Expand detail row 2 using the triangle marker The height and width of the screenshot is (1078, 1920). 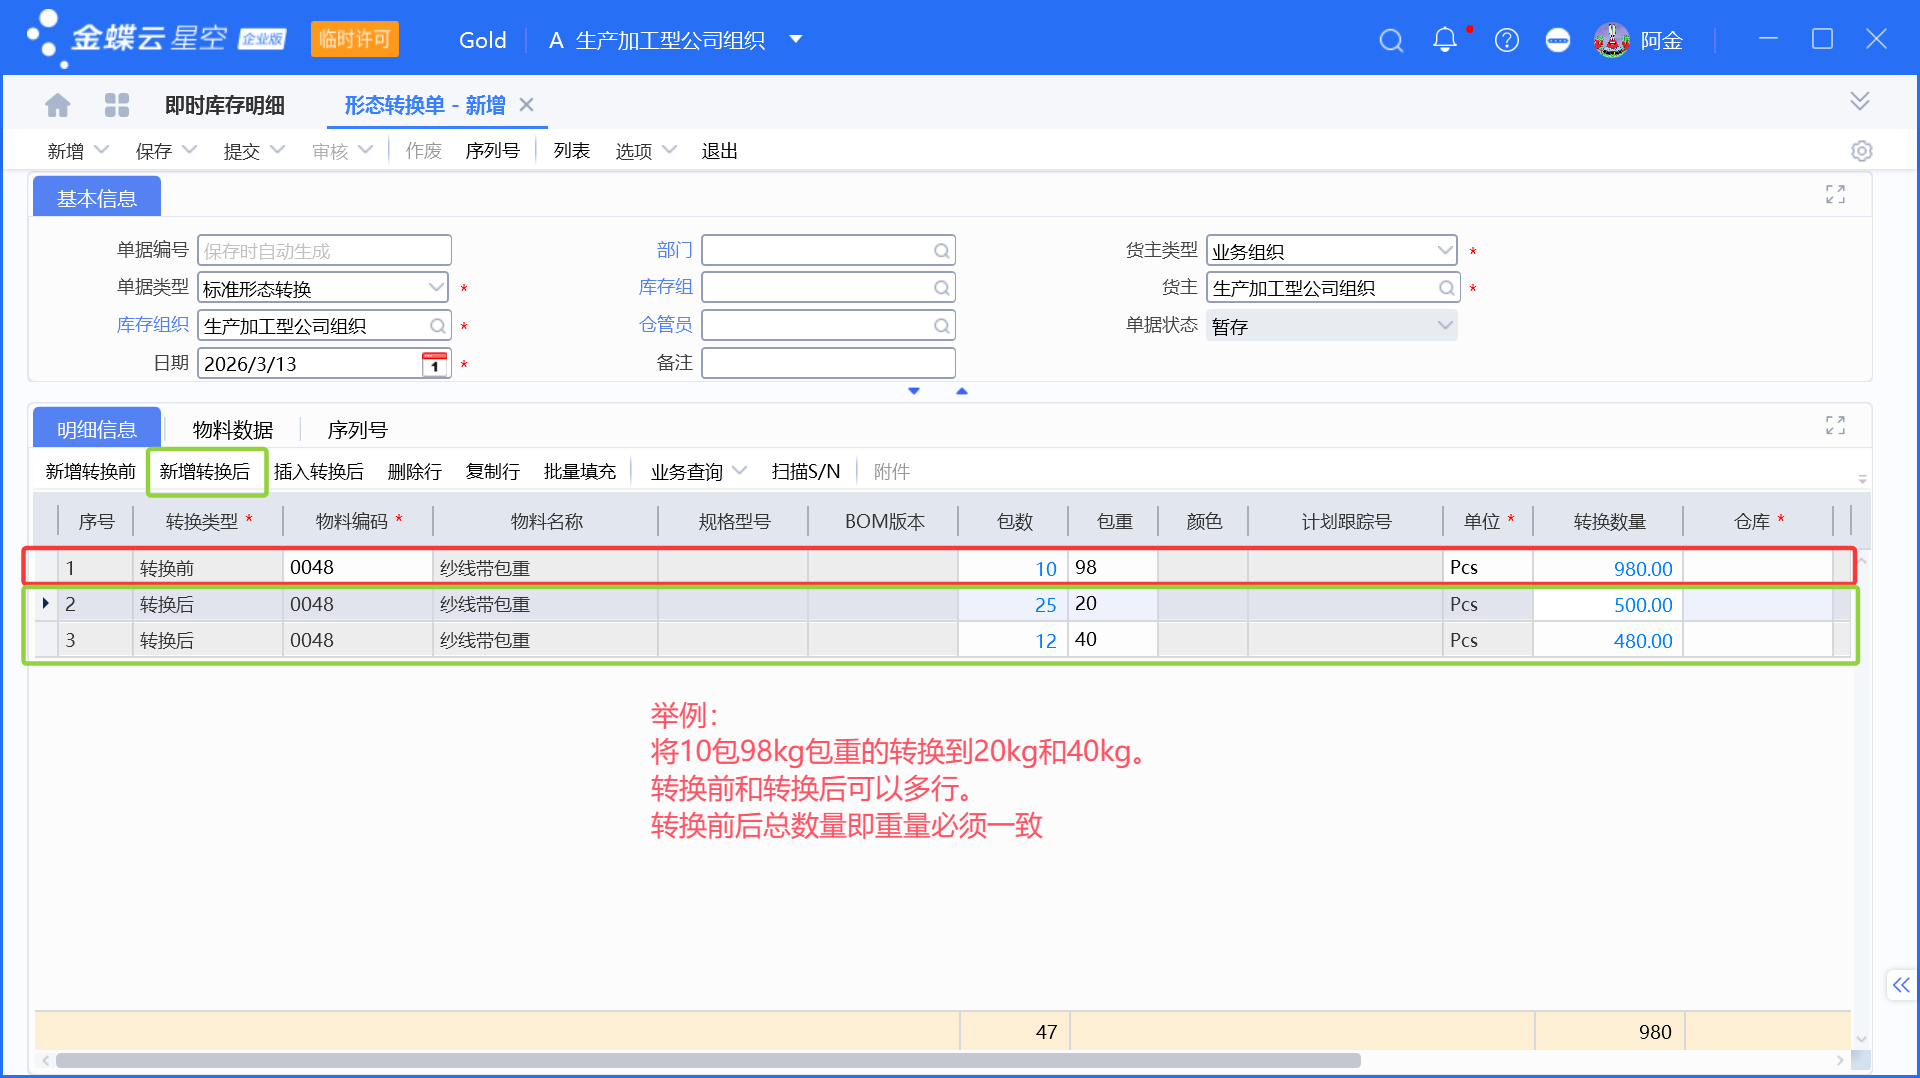click(45, 603)
